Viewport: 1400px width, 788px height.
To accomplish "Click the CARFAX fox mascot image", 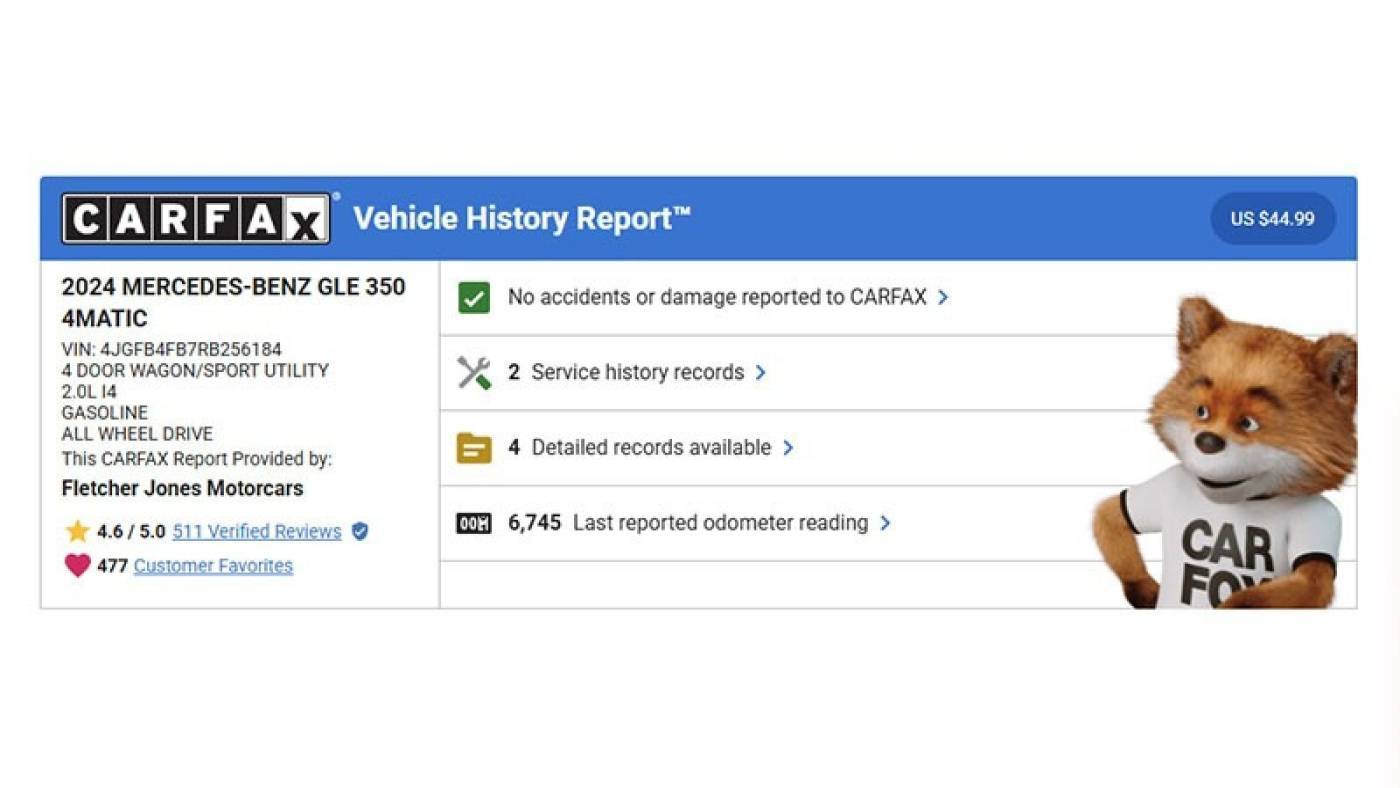I will [x=1226, y=452].
